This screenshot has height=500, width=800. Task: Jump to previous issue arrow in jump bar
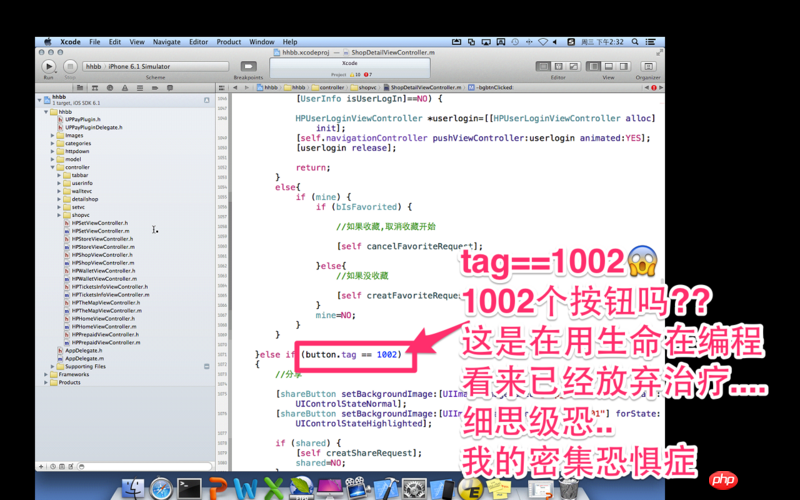click(x=646, y=88)
